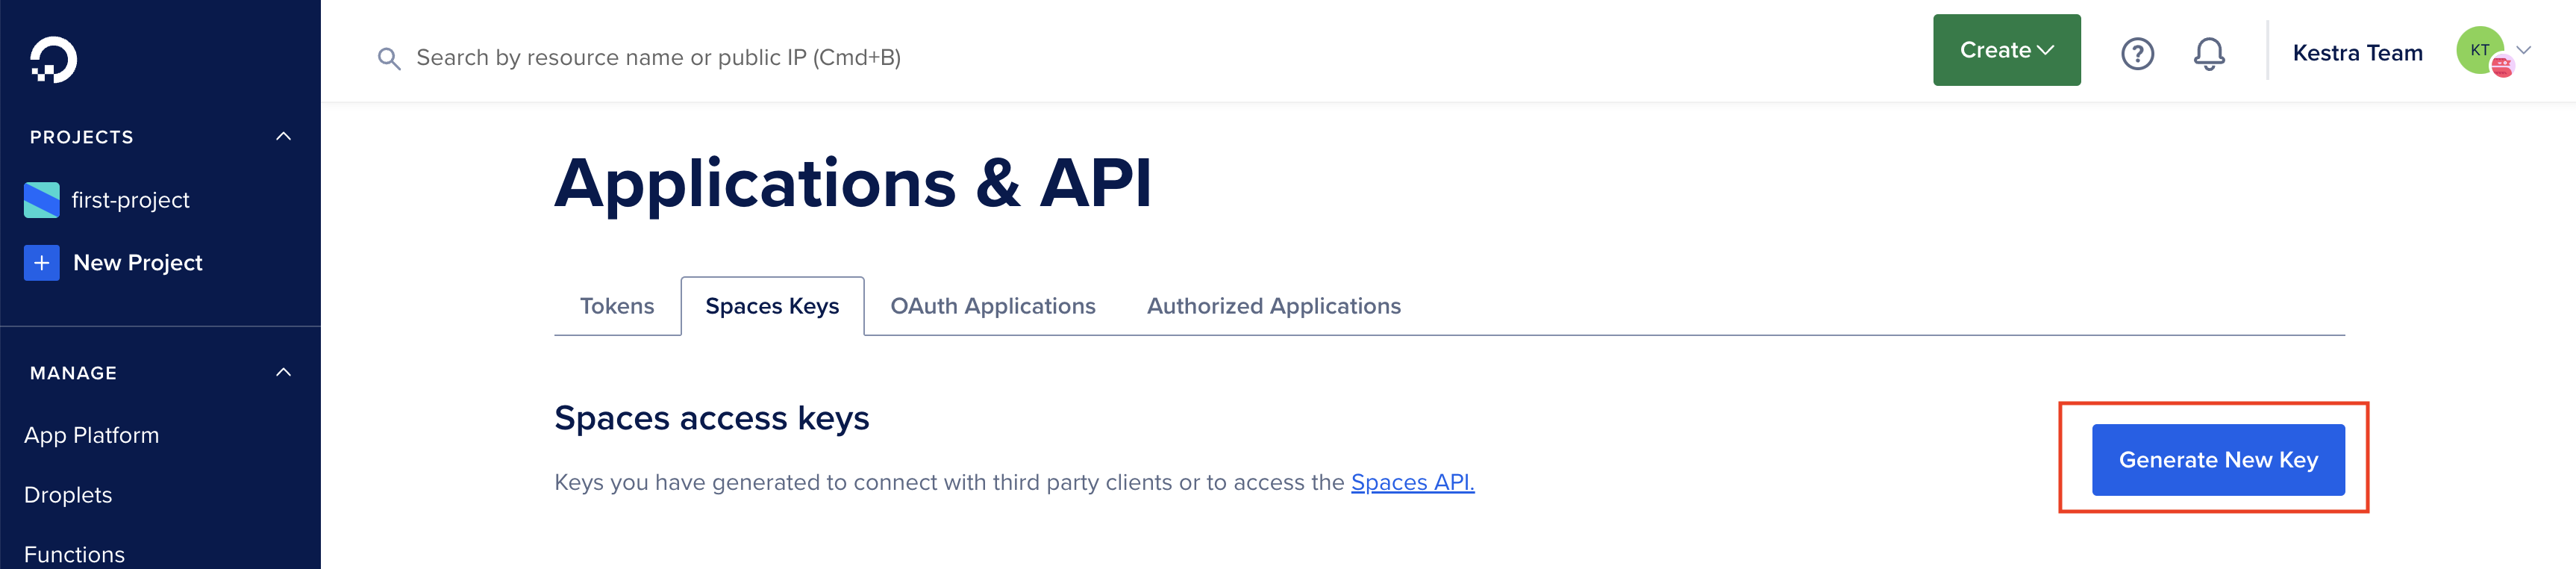Open the help question mark icon
2576x569 pixels.
(x=2137, y=53)
